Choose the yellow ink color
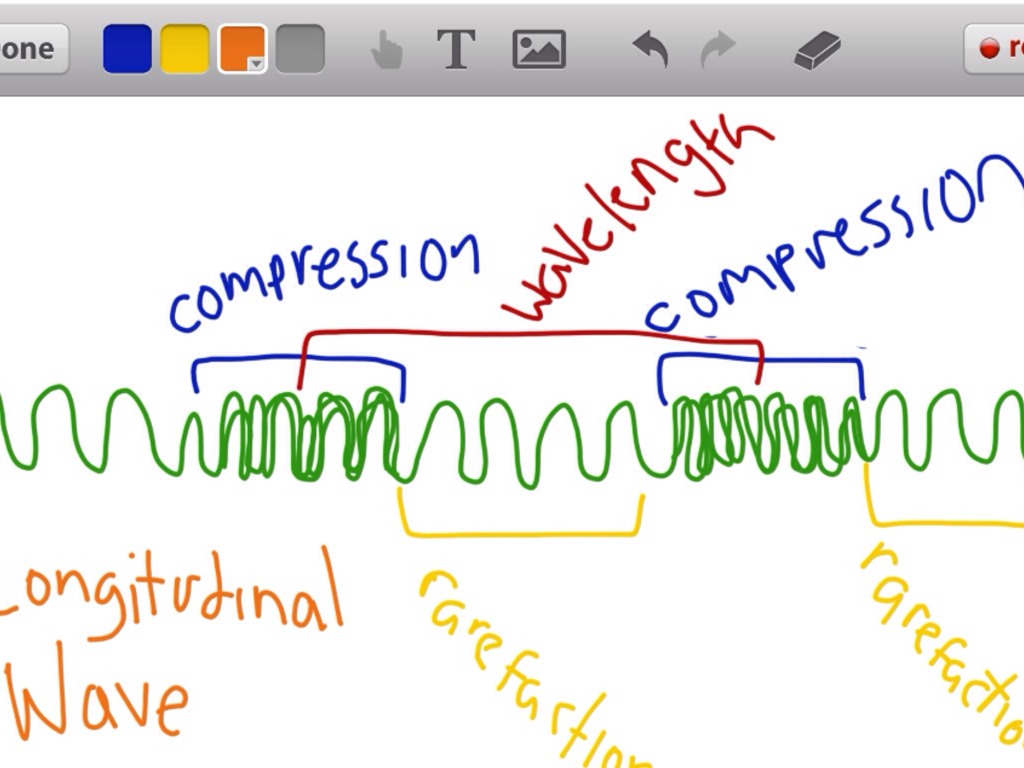This screenshot has width=1024, height=768. [185, 49]
